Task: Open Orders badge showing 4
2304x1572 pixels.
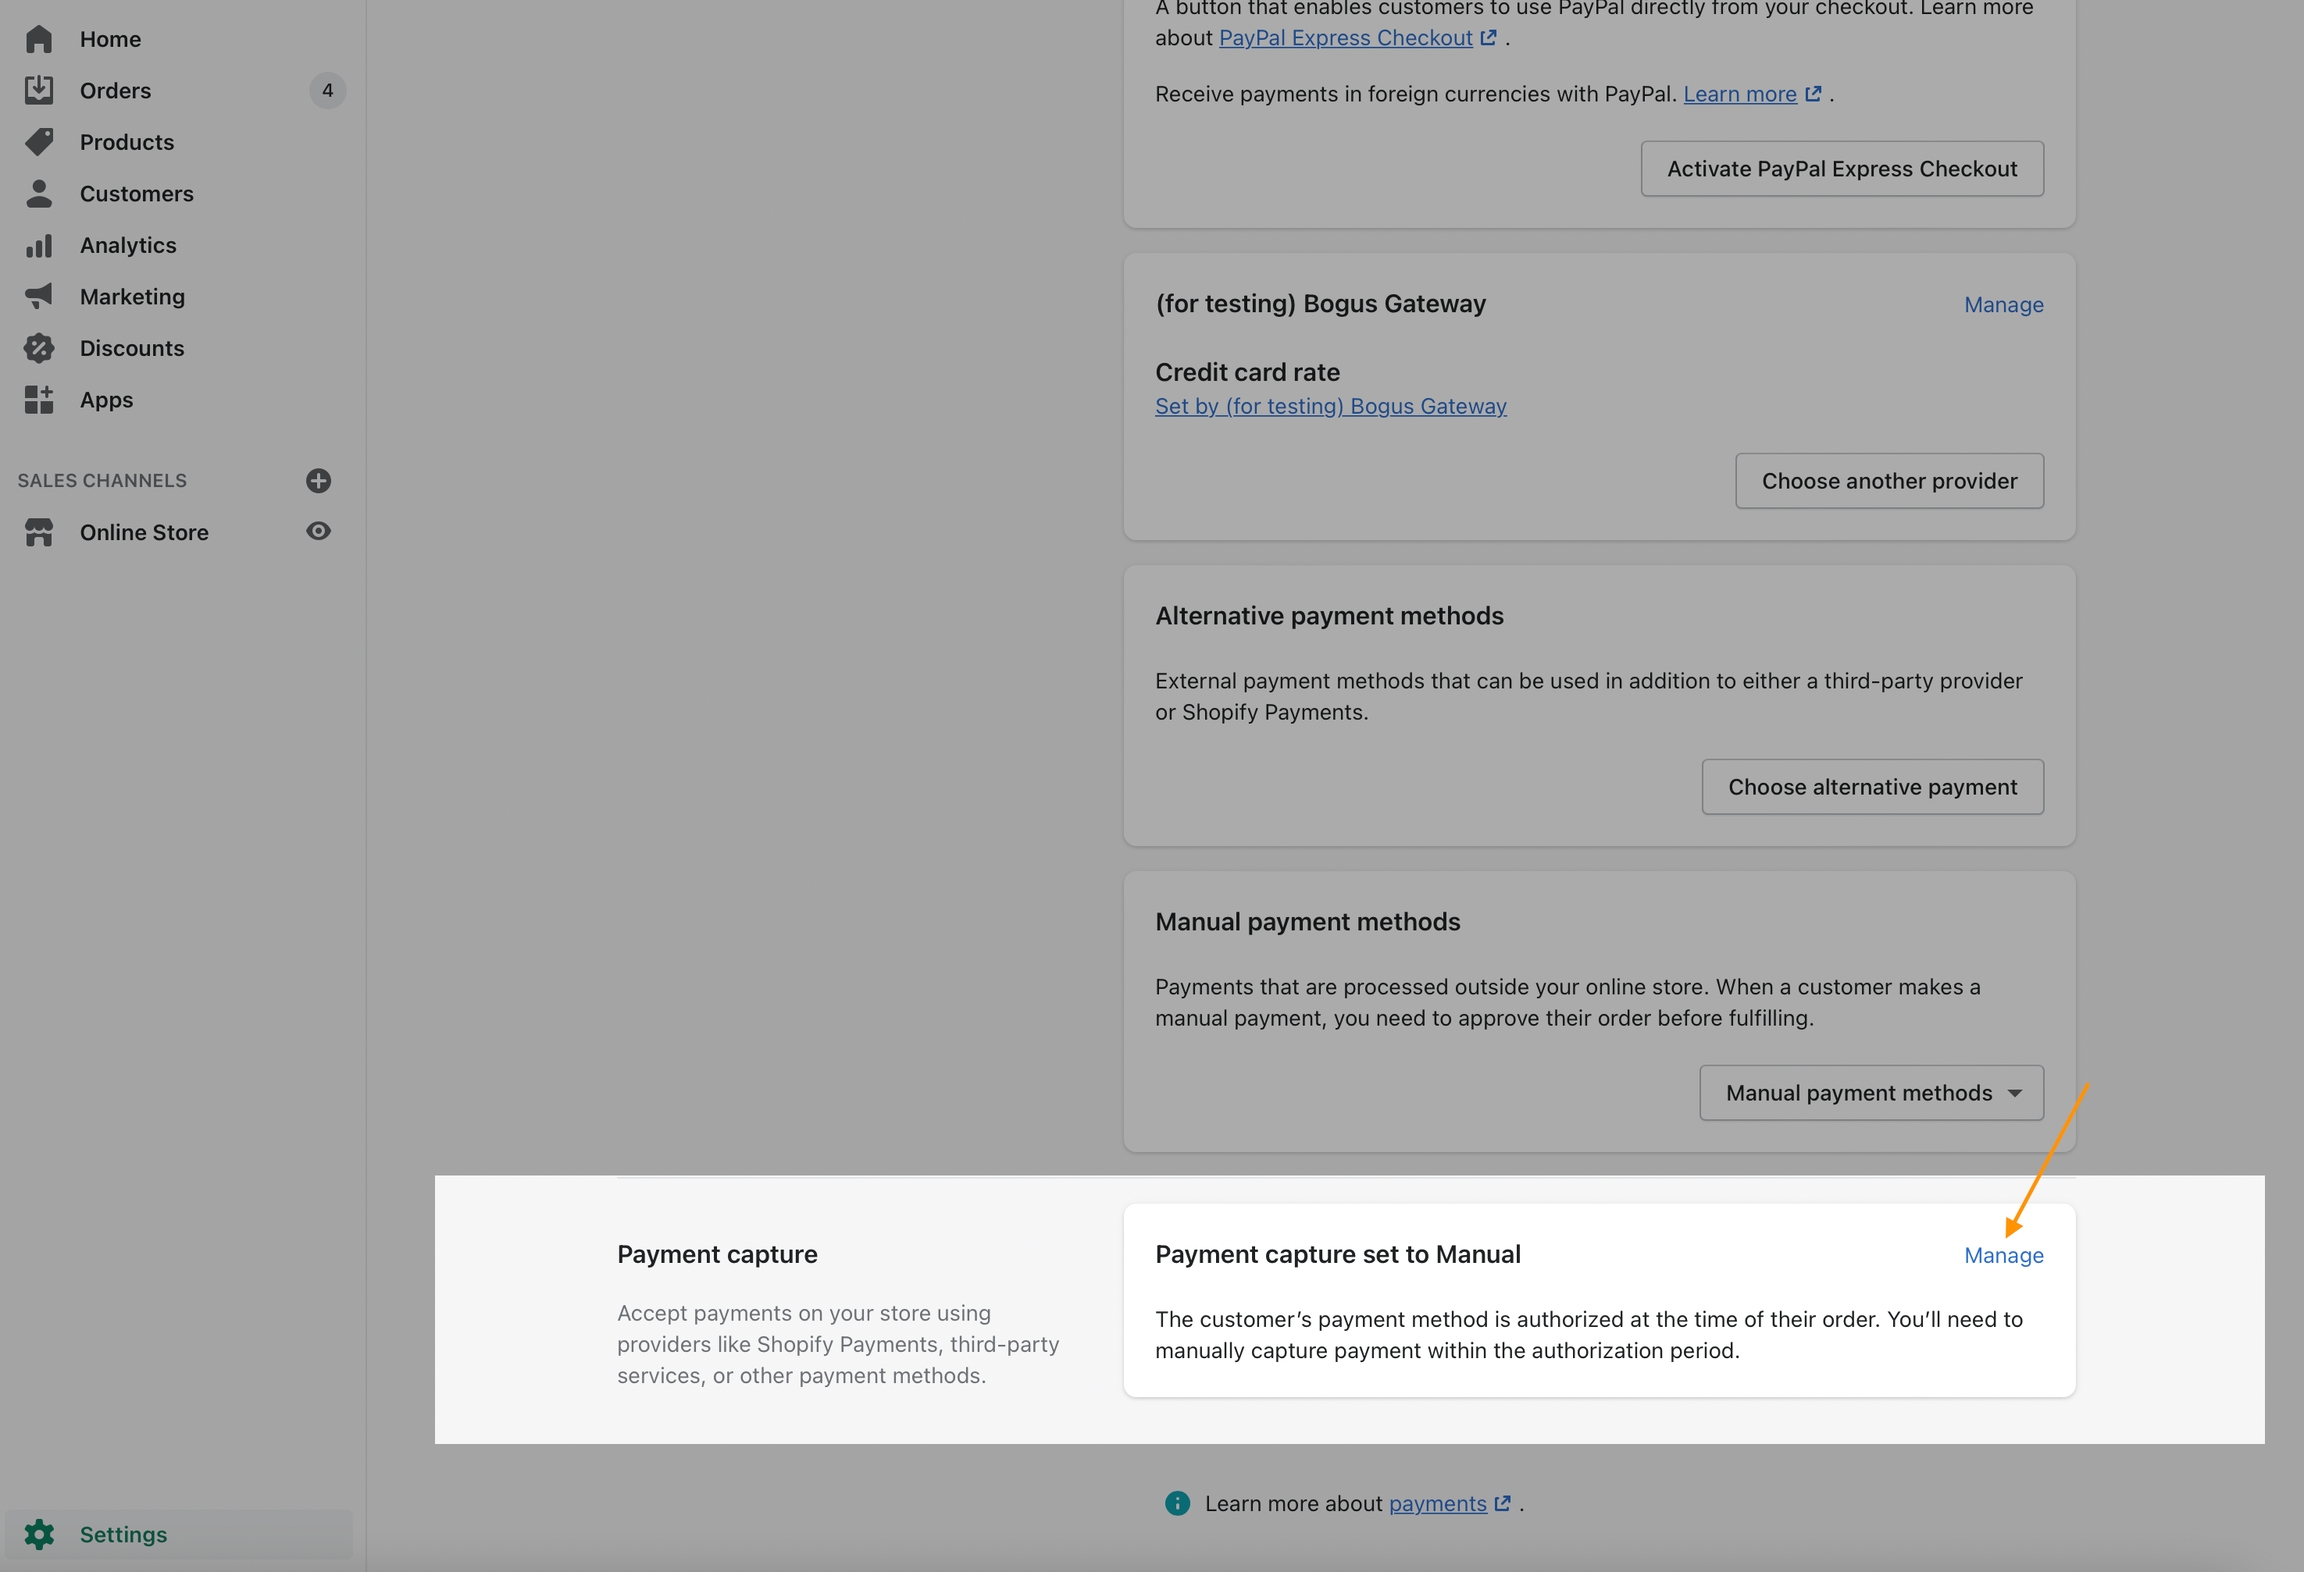Action: [327, 91]
